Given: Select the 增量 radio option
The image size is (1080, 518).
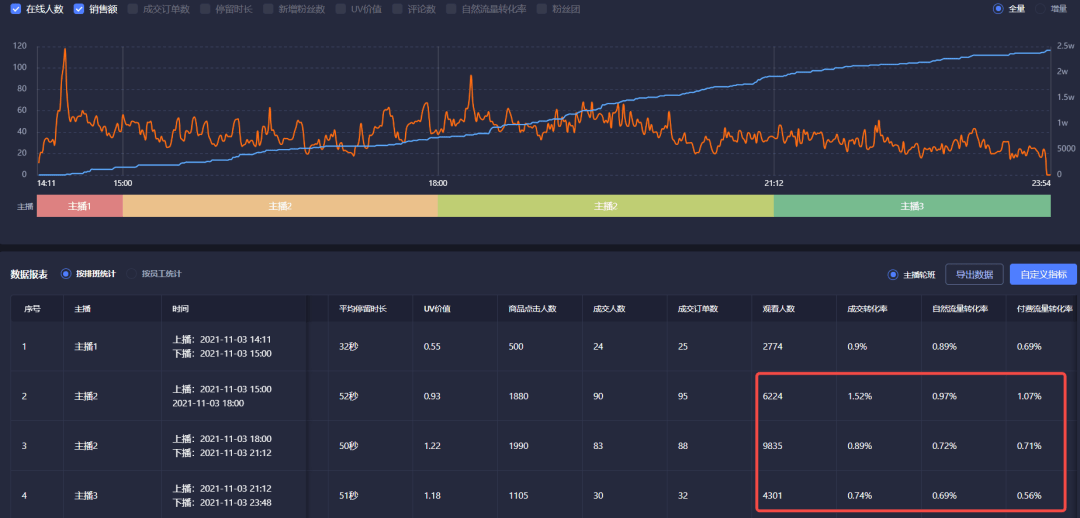Looking at the screenshot, I should 1040,9.
